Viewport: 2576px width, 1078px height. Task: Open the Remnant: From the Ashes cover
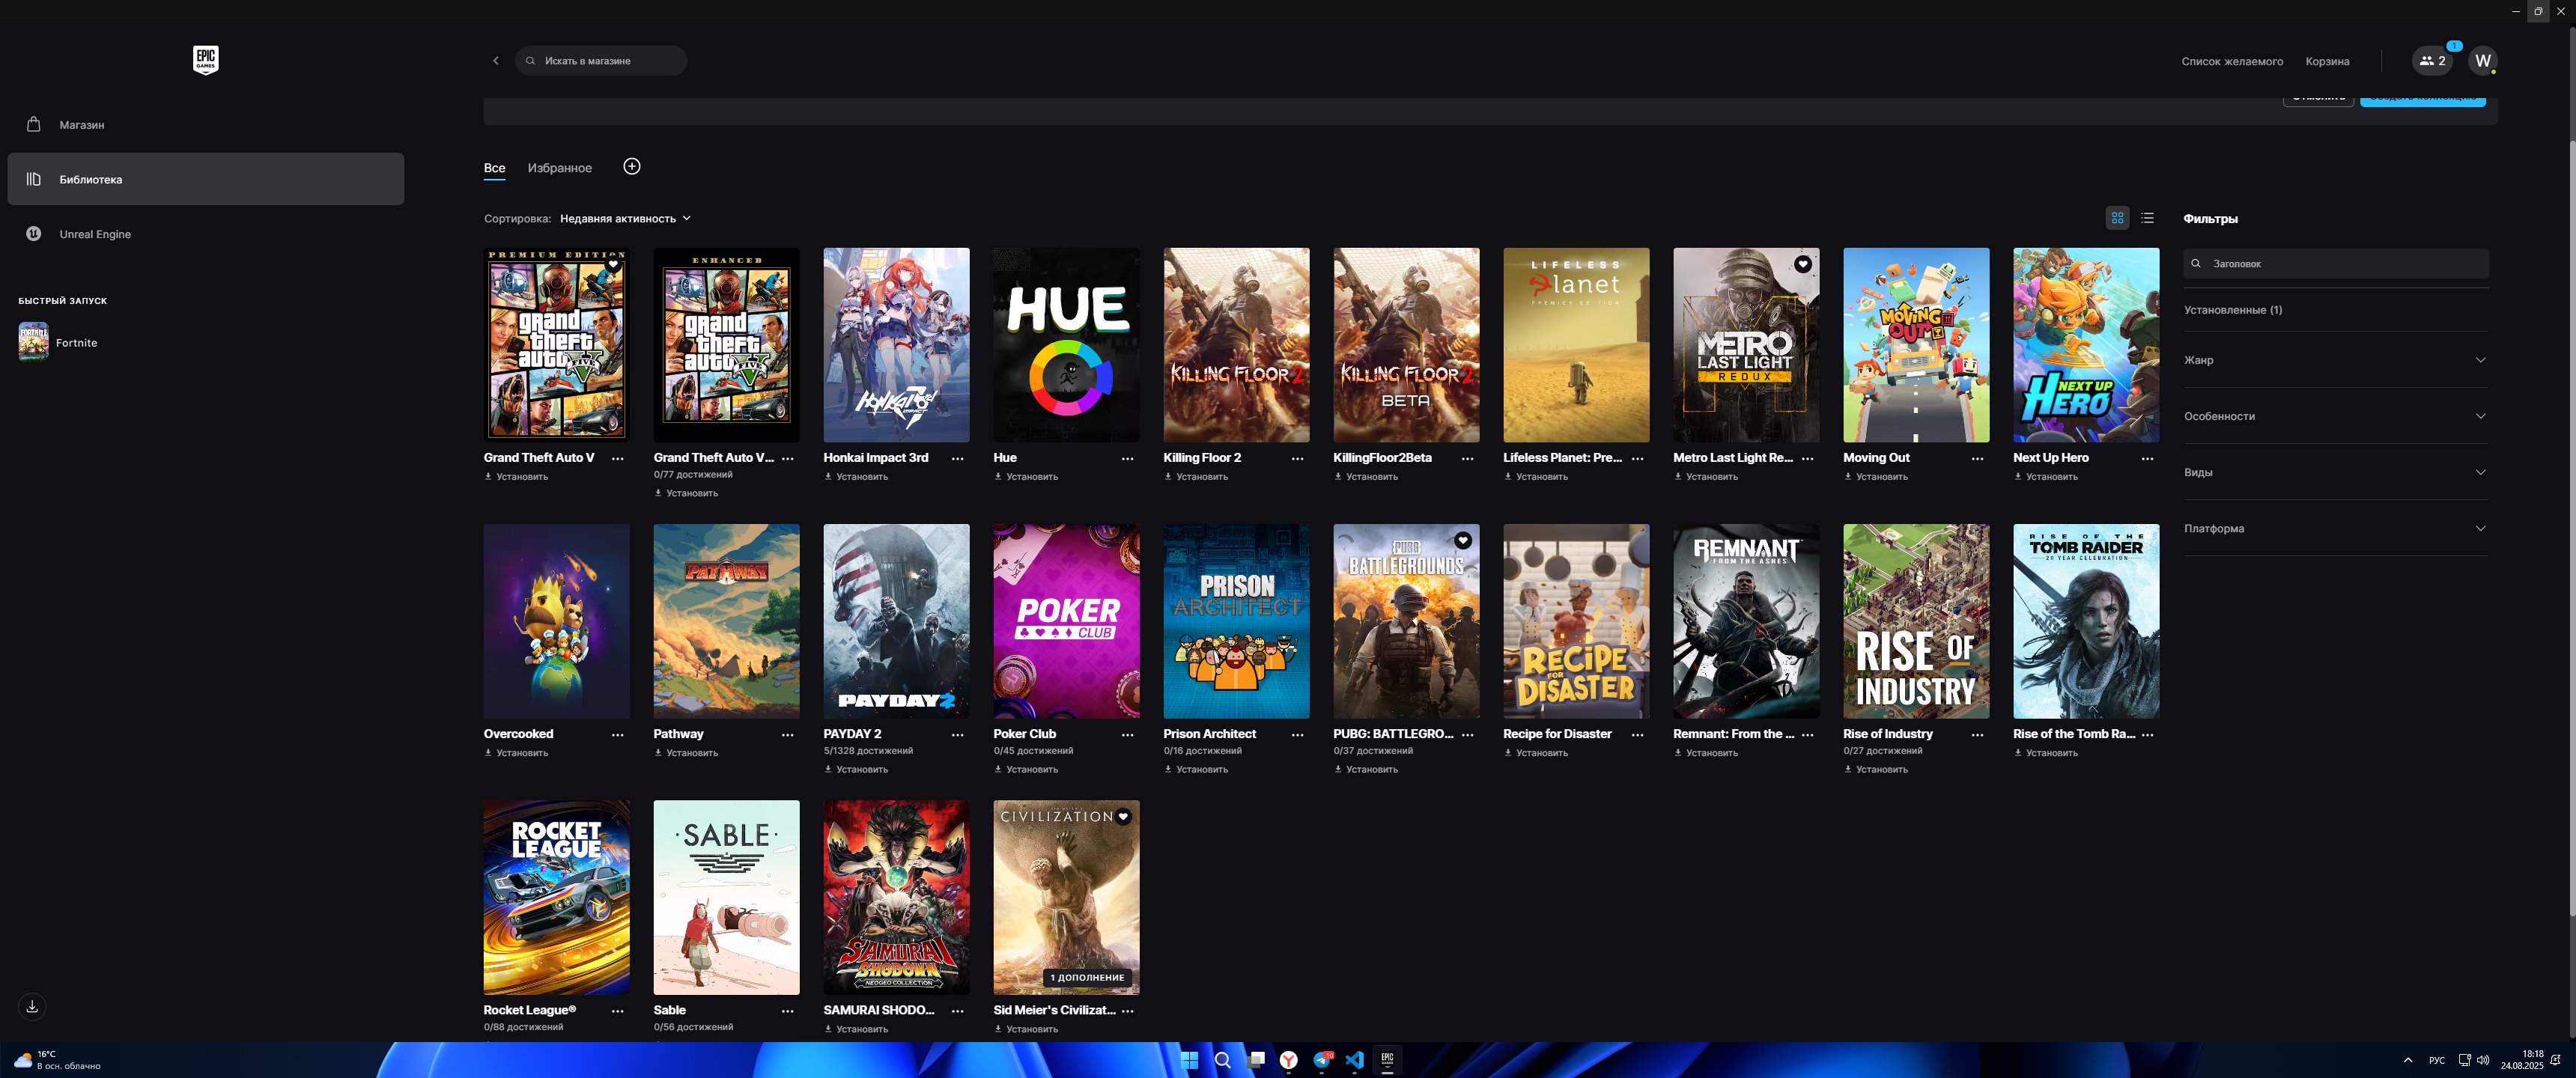coord(1746,621)
